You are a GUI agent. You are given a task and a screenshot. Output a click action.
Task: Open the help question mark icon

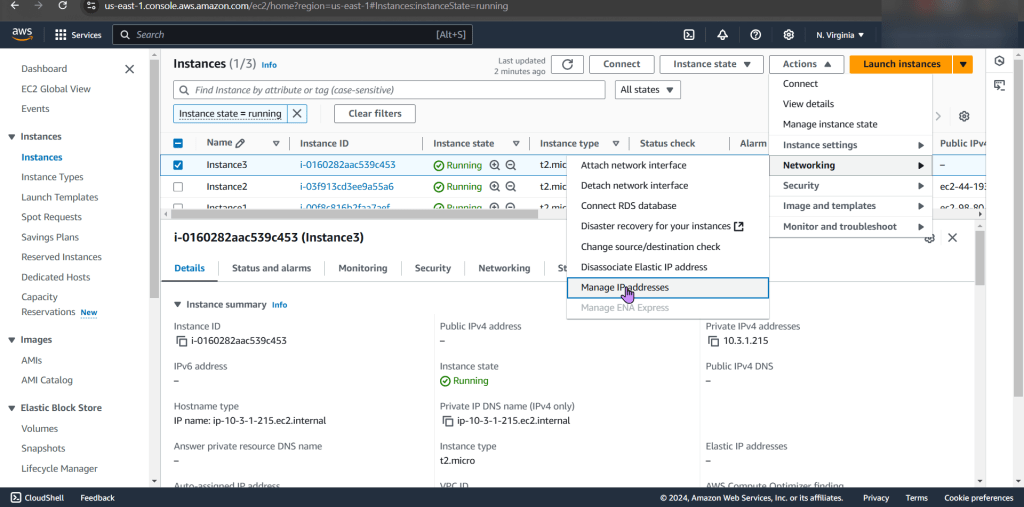[755, 35]
